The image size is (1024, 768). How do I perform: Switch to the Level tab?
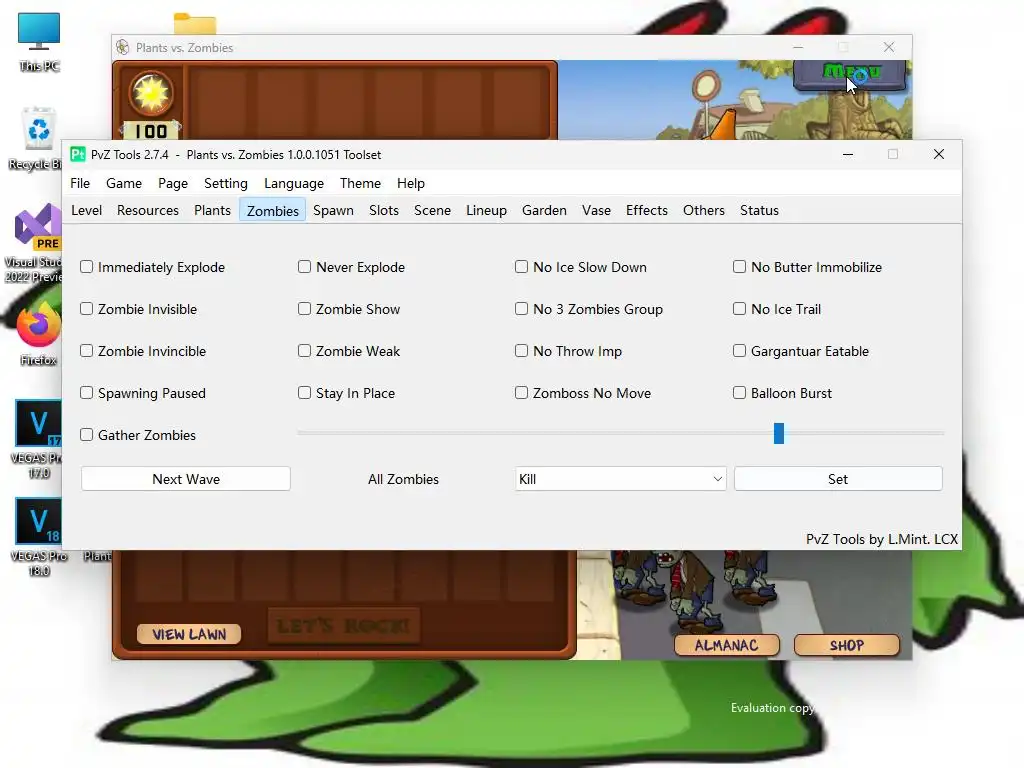coord(86,210)
